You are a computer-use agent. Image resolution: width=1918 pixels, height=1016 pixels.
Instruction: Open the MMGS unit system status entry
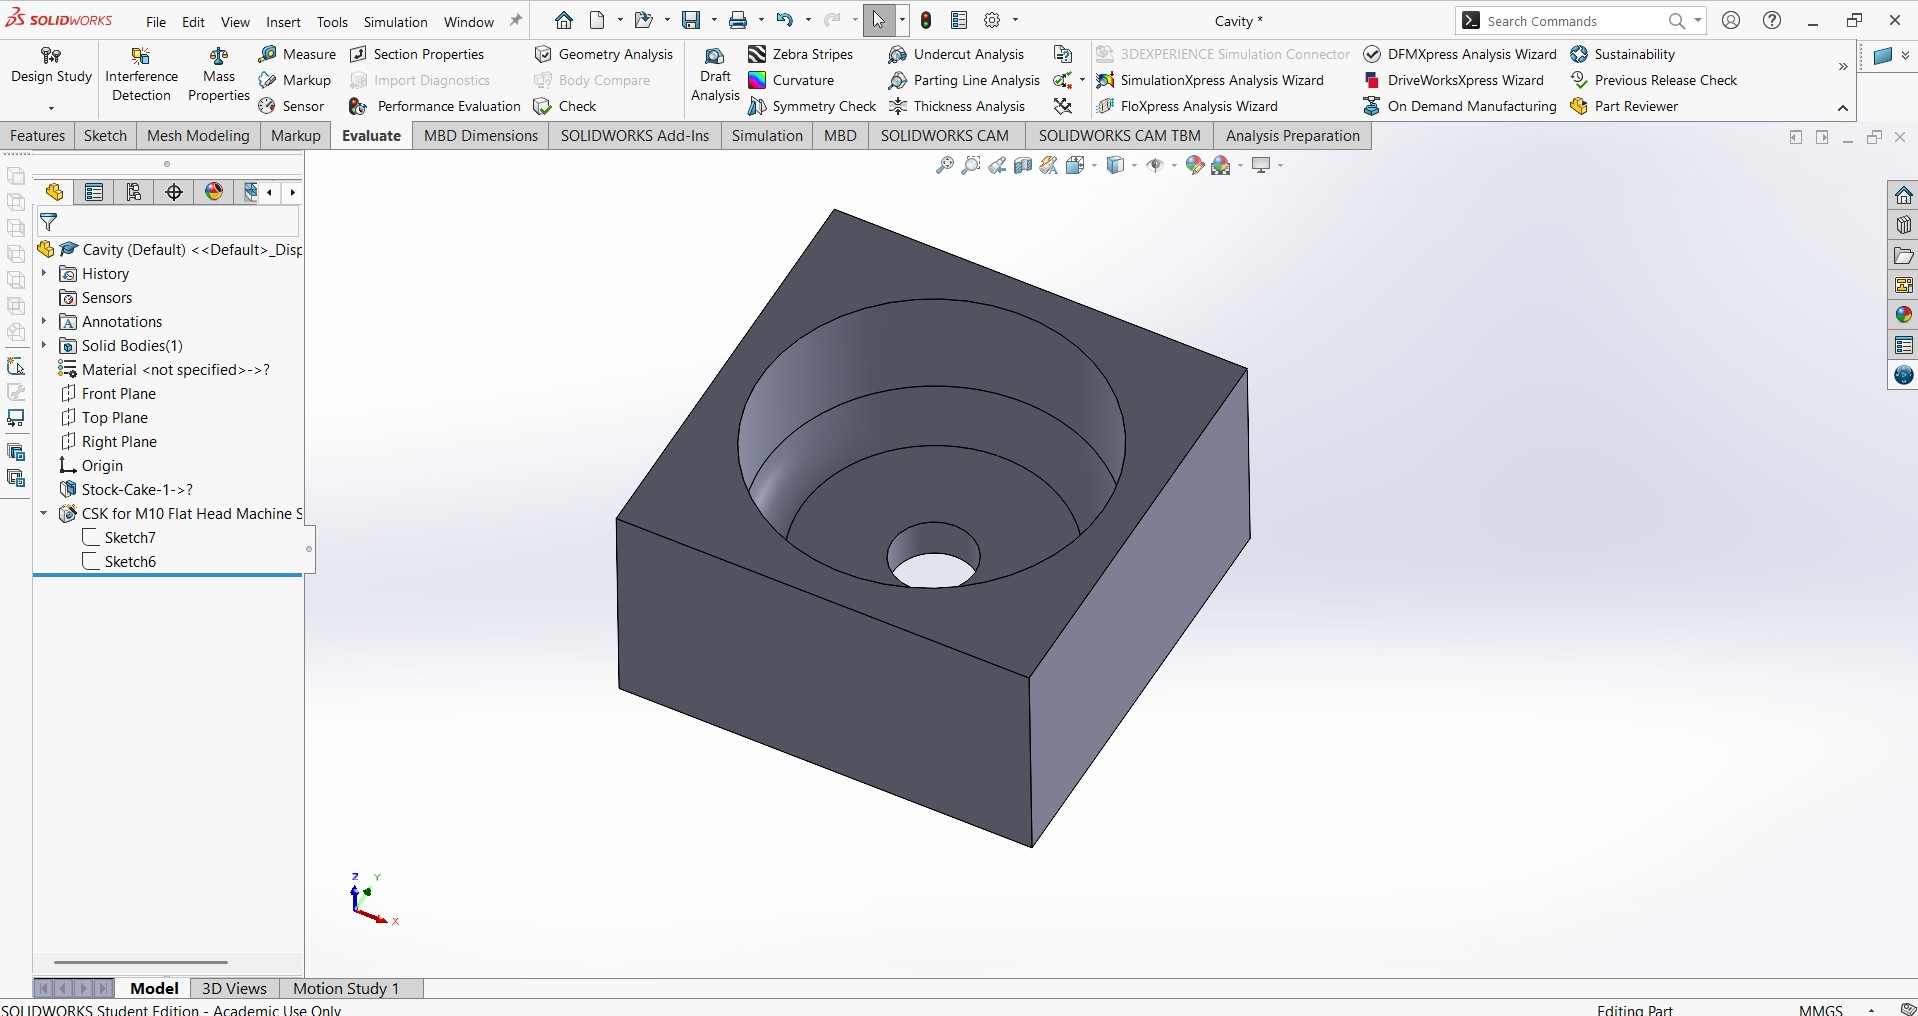(1820, 1010)
